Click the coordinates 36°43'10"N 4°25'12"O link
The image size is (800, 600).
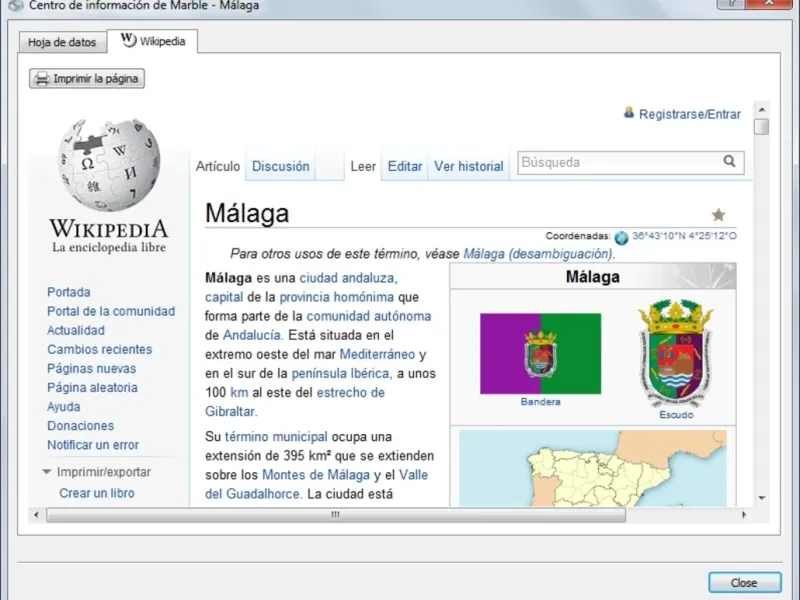point(684,236)
